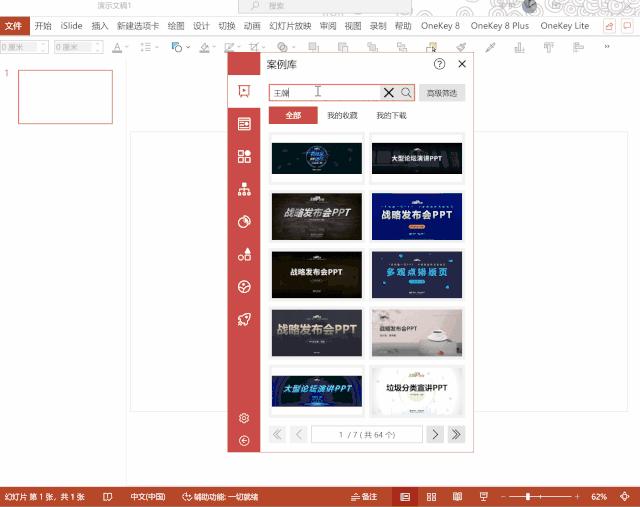The image size is (640, 507).
Task: Go to the next results page
Action: tap(435, 434)
